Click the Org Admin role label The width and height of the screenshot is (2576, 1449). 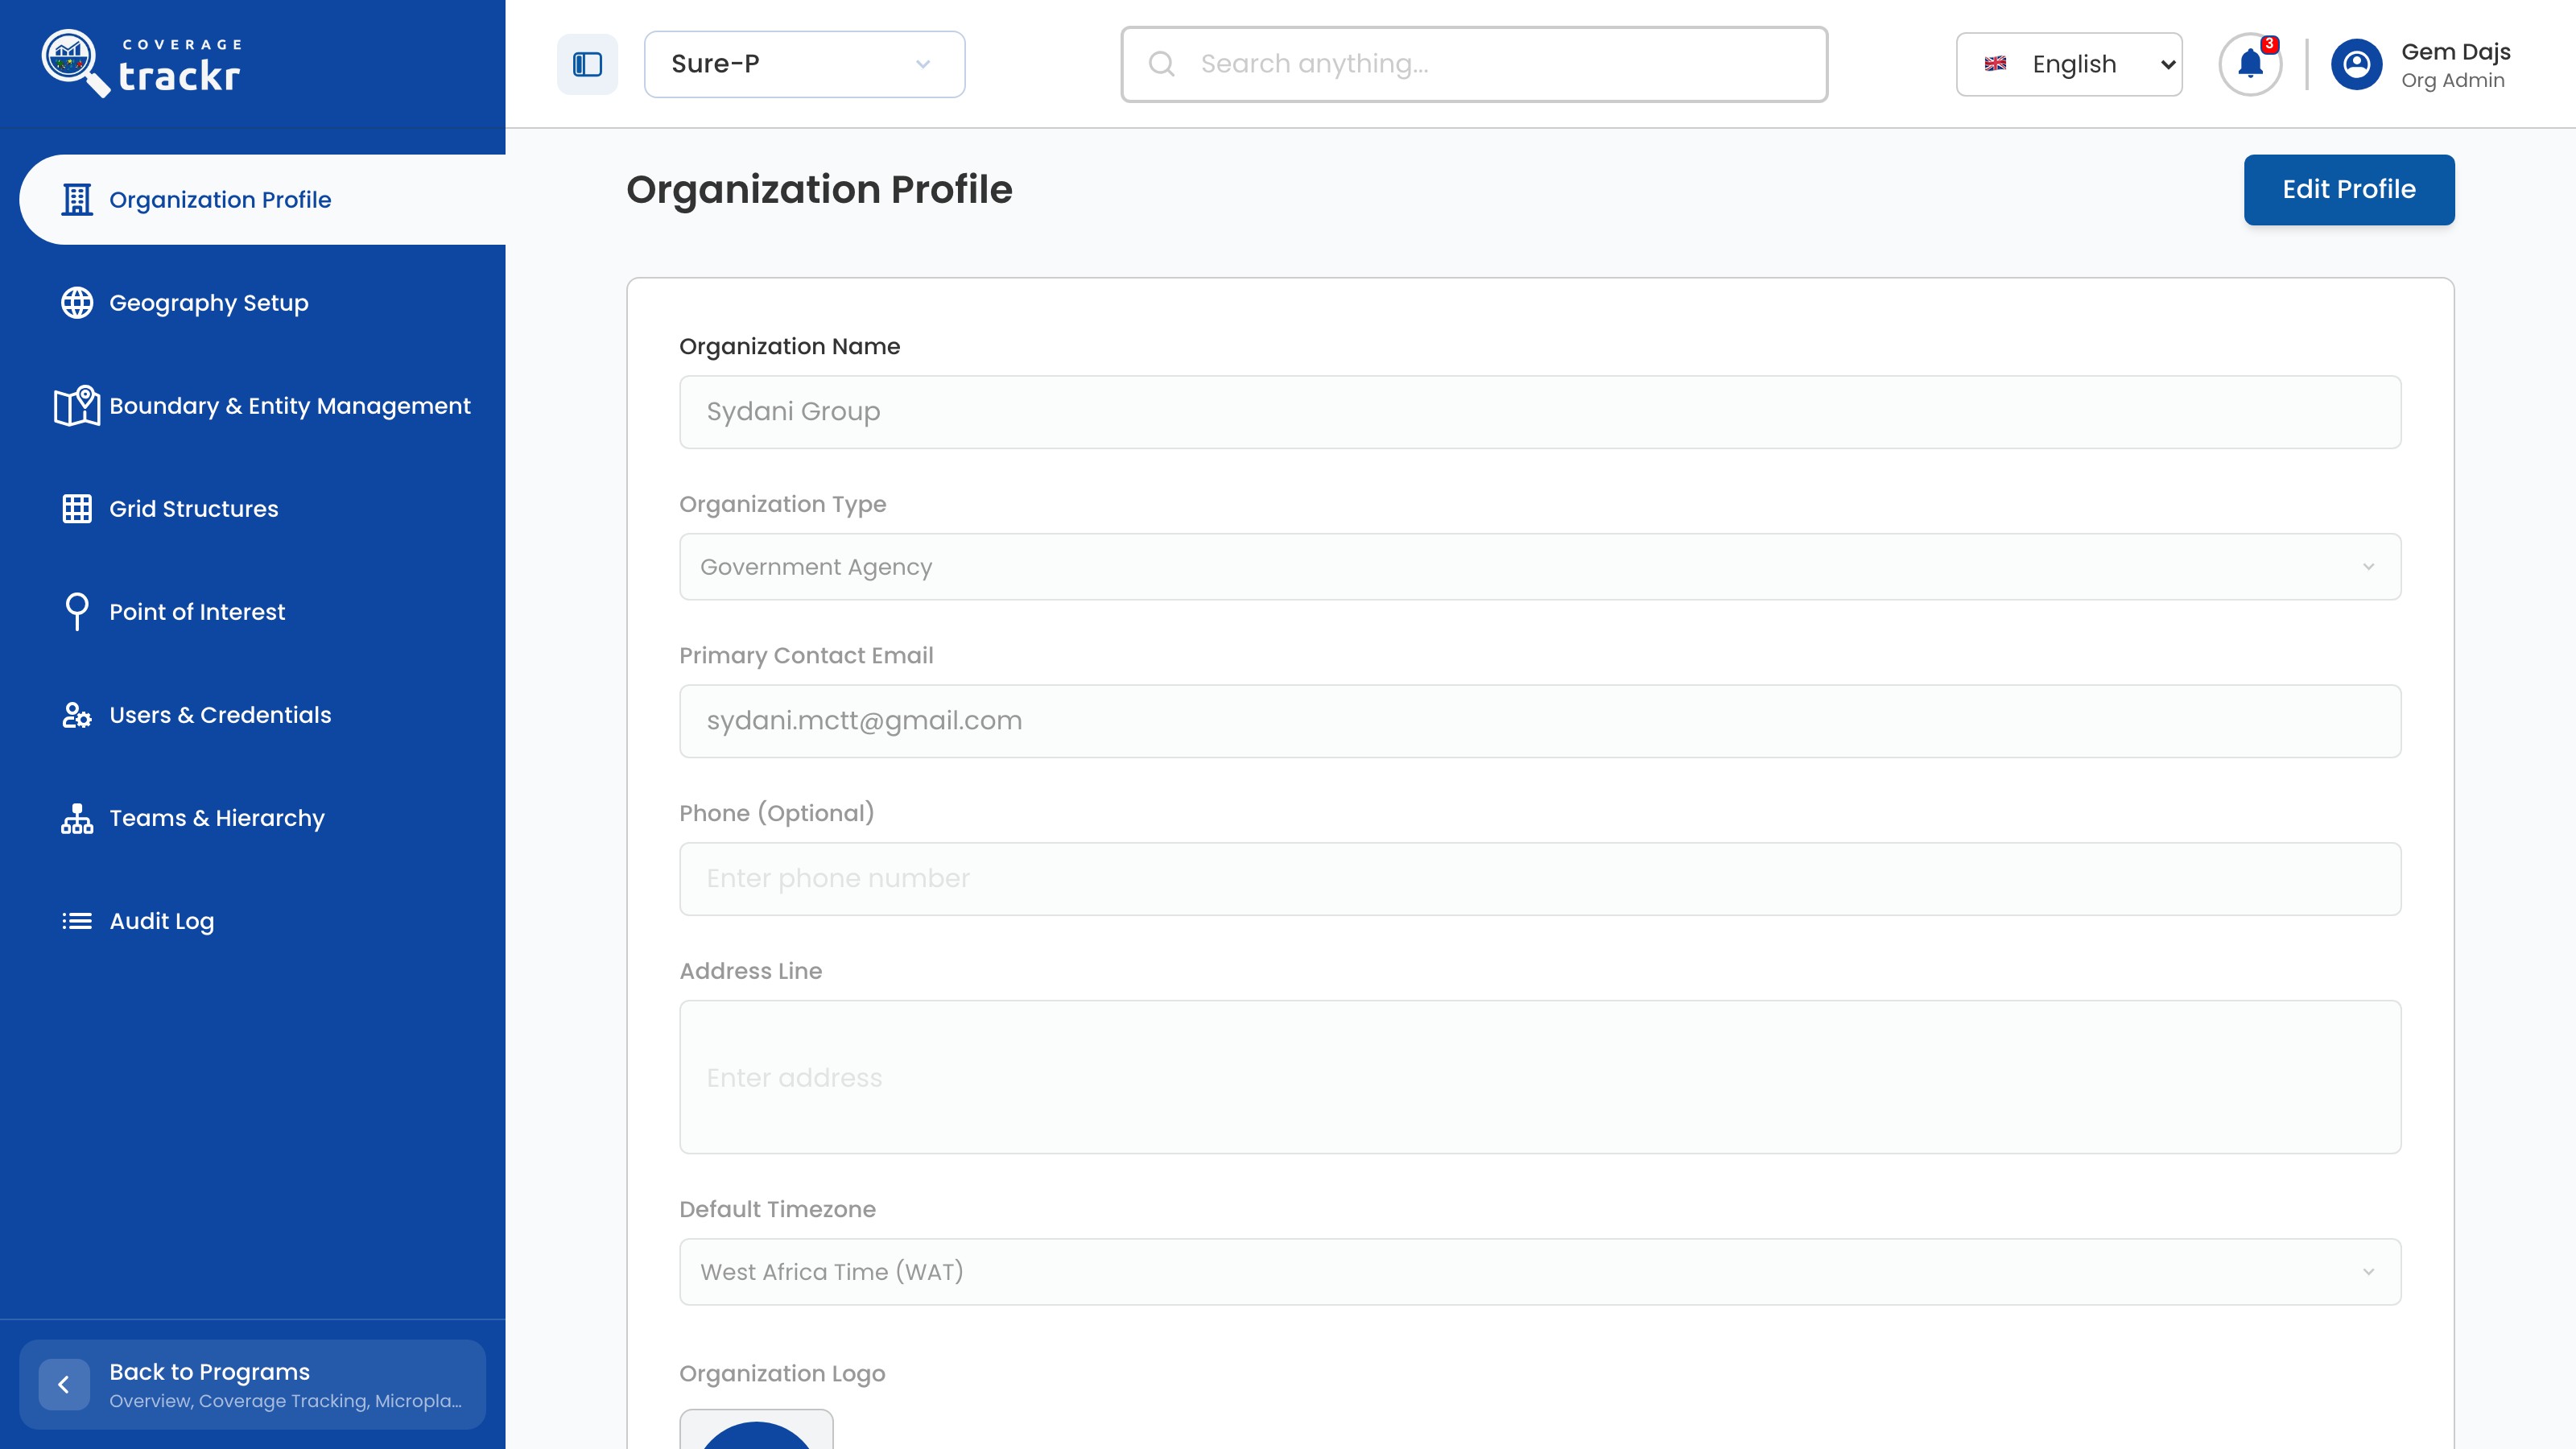coord(2452,80)
